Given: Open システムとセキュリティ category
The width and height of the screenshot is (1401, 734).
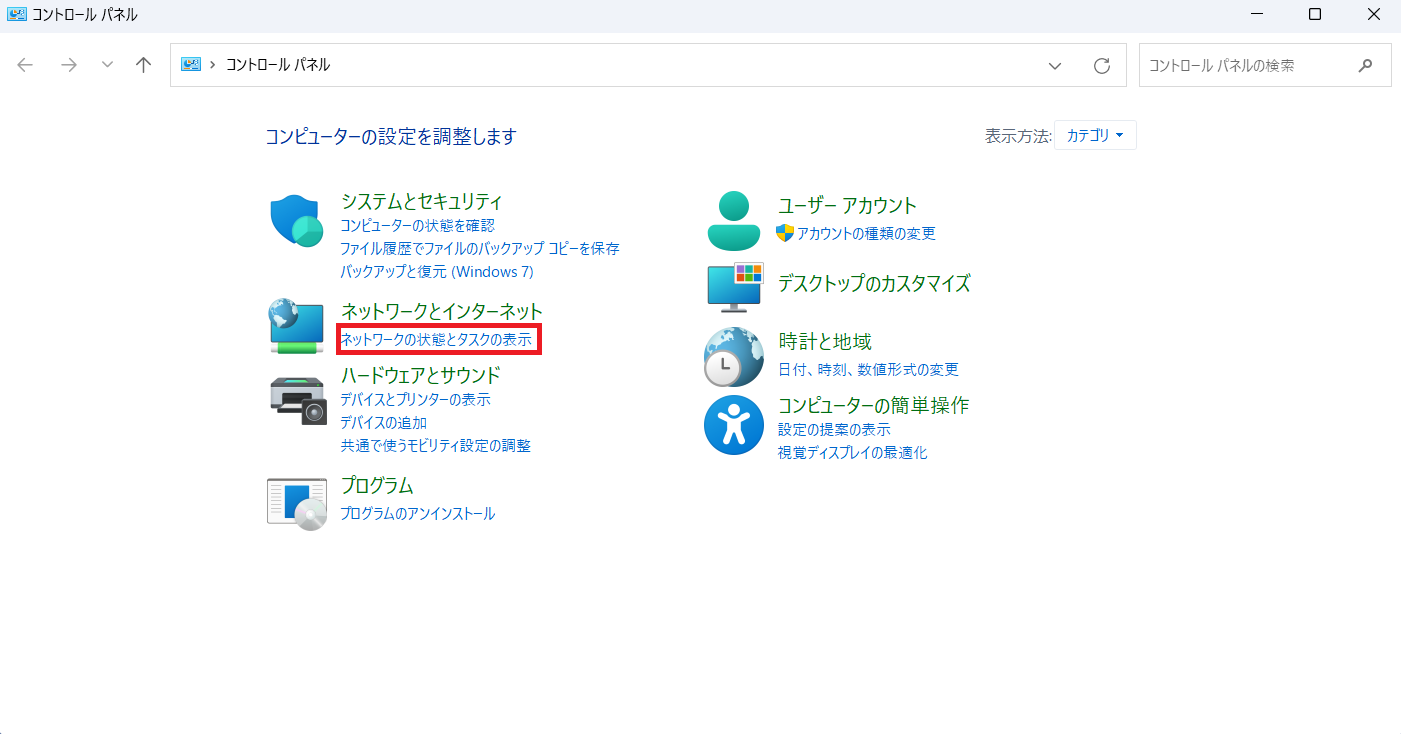Looking at the screenshot, I should tap(421, 202).
